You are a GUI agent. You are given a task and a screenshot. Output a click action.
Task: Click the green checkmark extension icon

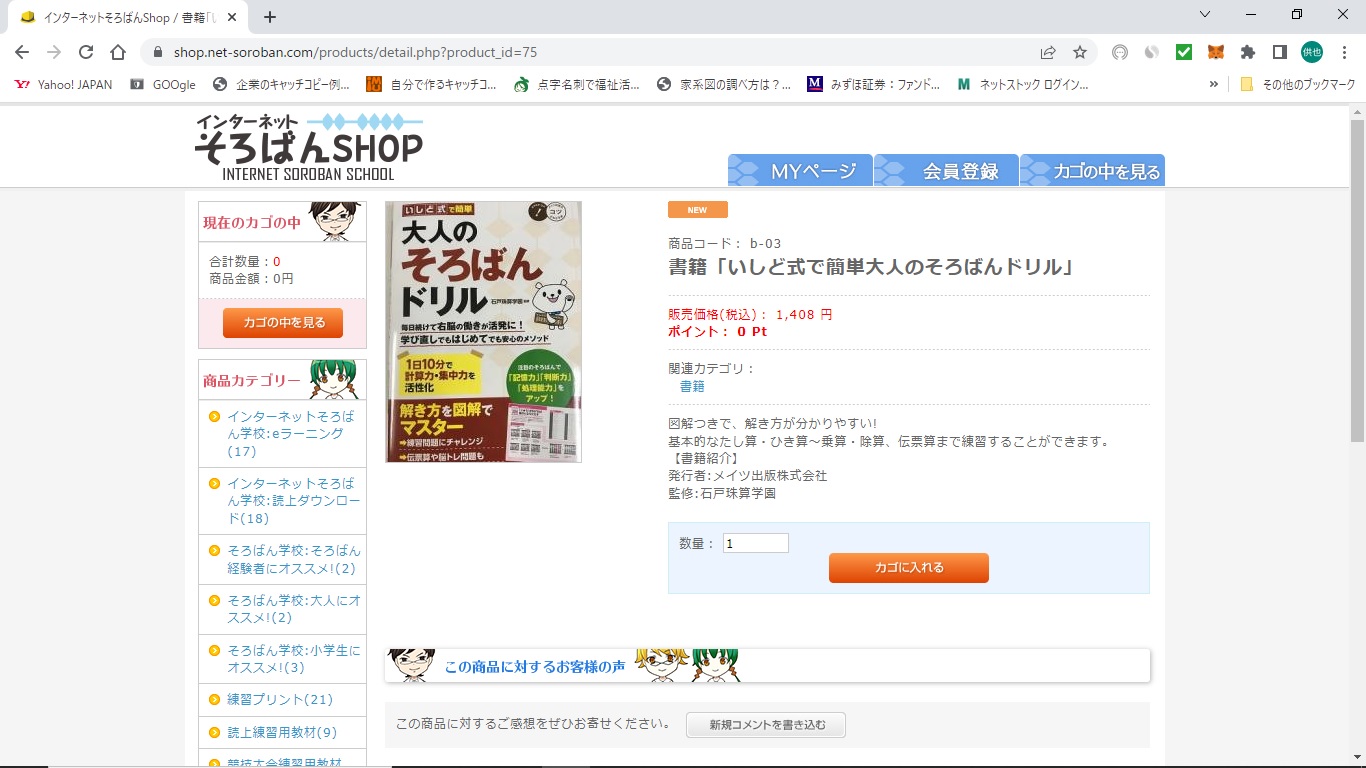pos(1184,52)
